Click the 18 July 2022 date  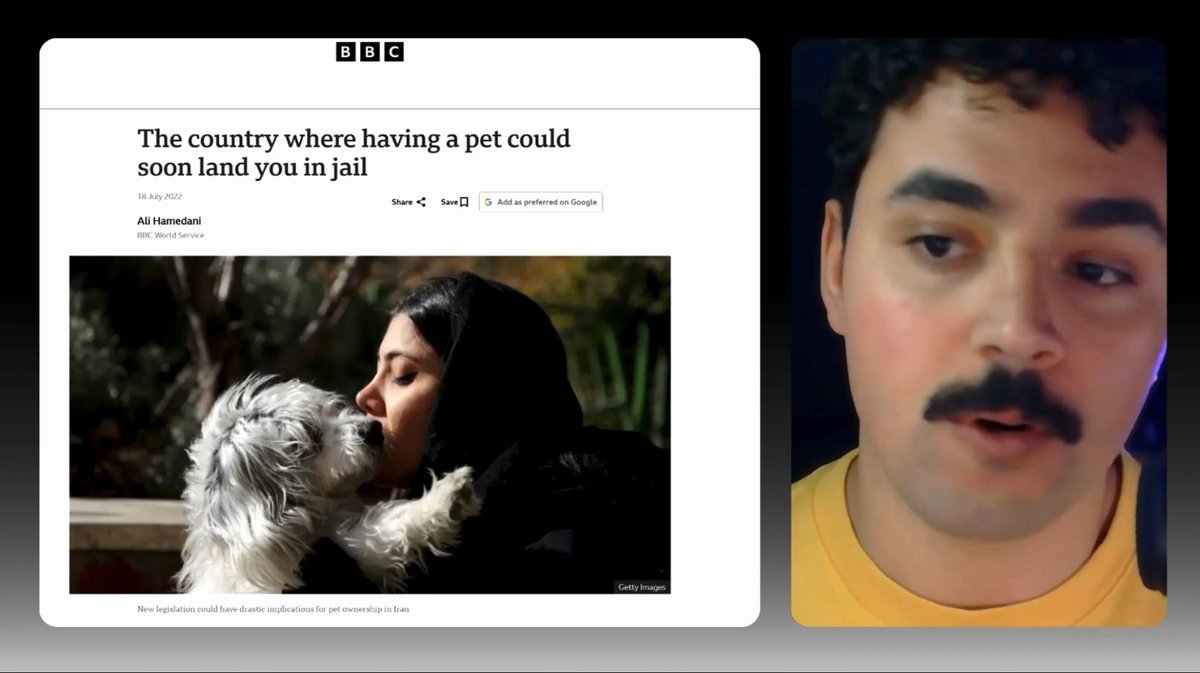(159, 196)
